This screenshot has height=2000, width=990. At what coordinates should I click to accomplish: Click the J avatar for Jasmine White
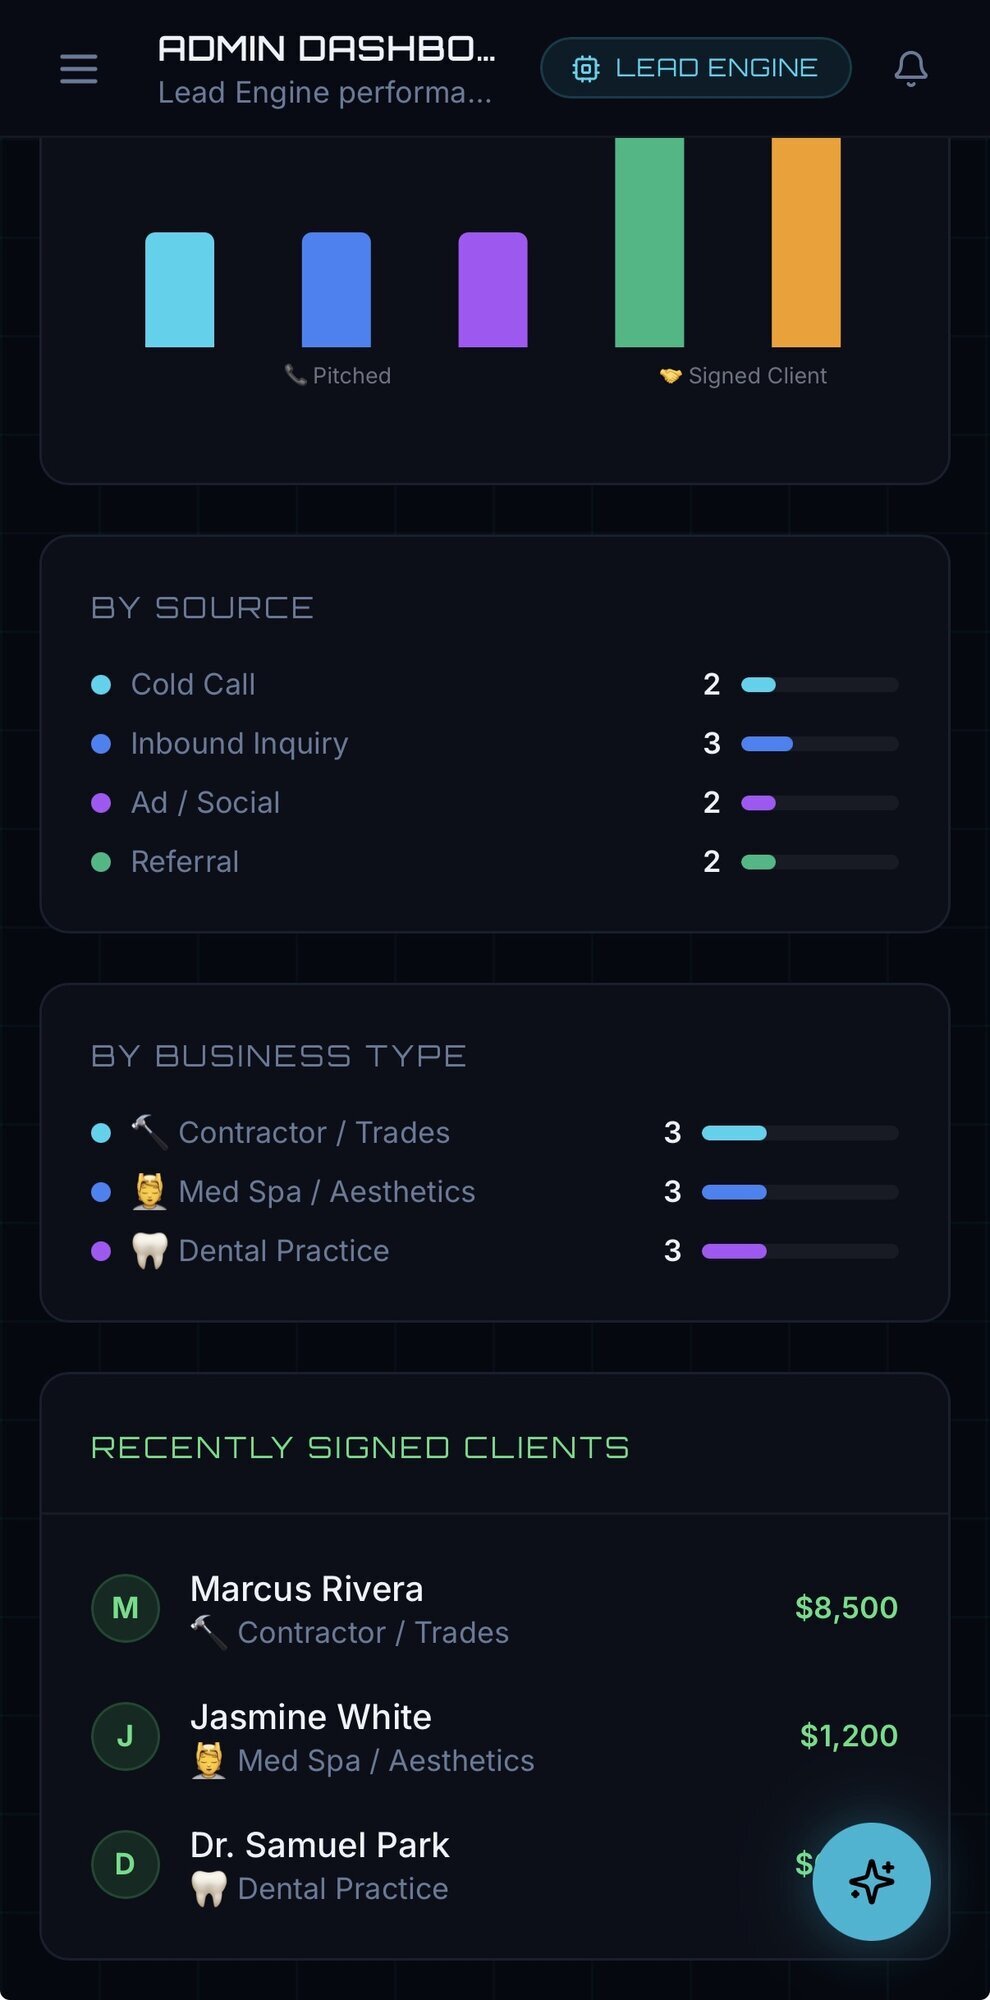pyautogui.click(x=125, y=1736)
